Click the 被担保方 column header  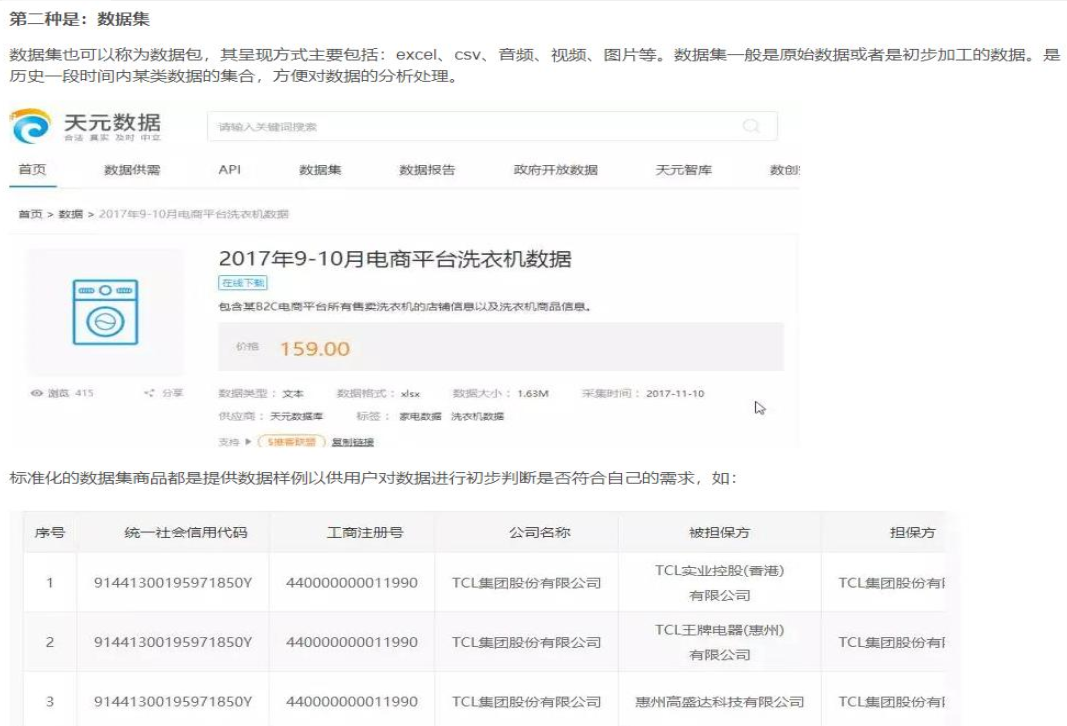point(719,532)
